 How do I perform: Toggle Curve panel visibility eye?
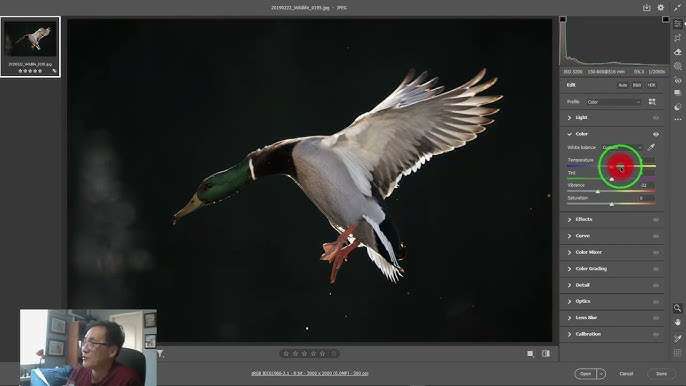pos(655,236)
